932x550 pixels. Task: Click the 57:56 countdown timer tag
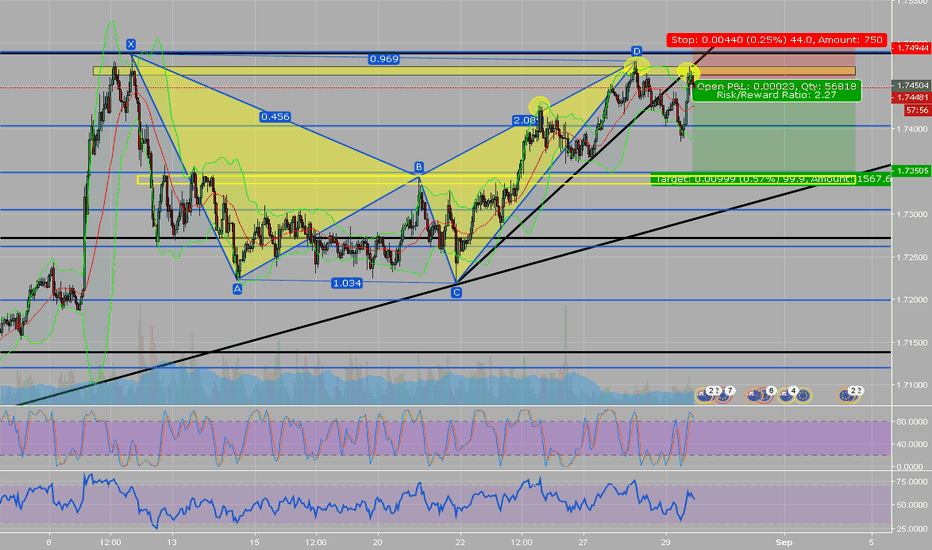(917, 110)
